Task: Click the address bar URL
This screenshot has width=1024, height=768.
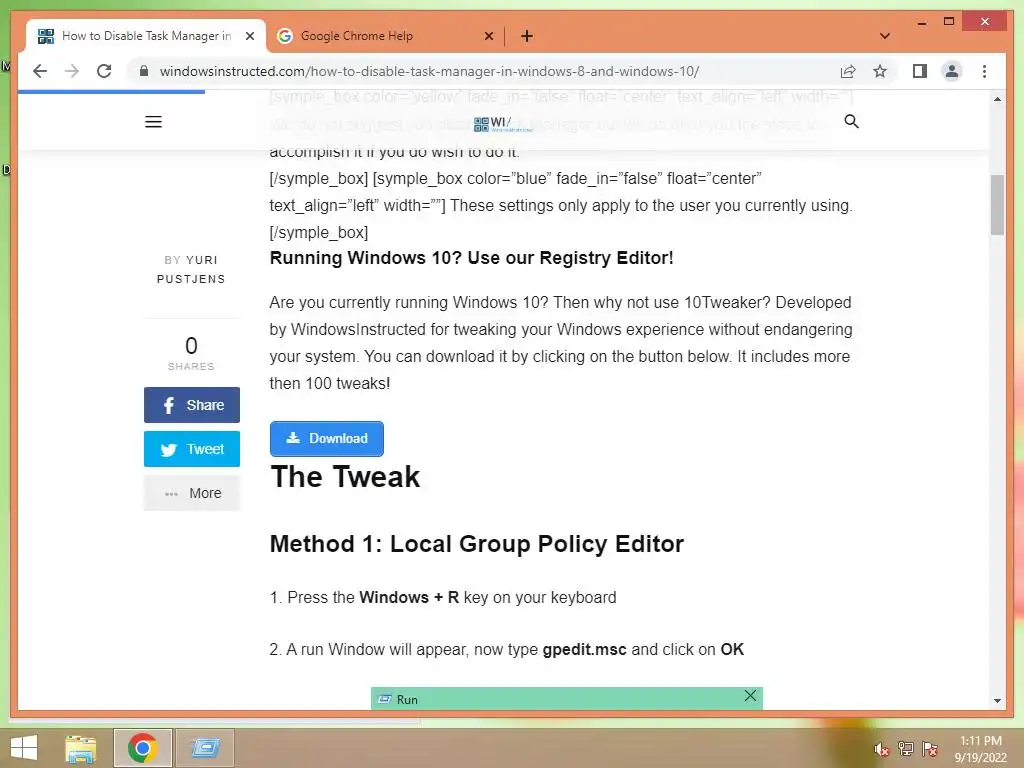Action: click(429, 71)
